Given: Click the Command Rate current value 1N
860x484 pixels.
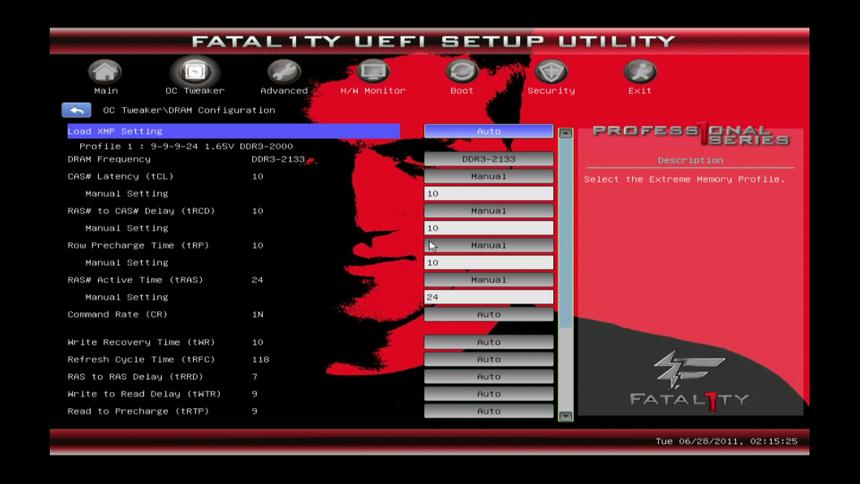Looking at the screenshot, I should point(257,314).
